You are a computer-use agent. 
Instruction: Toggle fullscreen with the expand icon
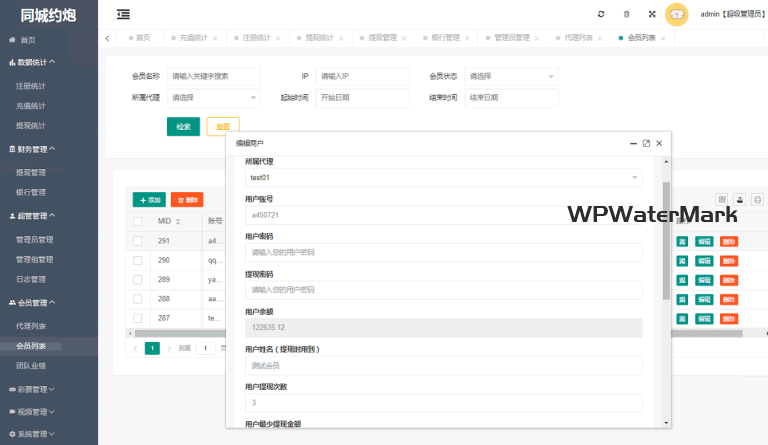coord(652,14)
